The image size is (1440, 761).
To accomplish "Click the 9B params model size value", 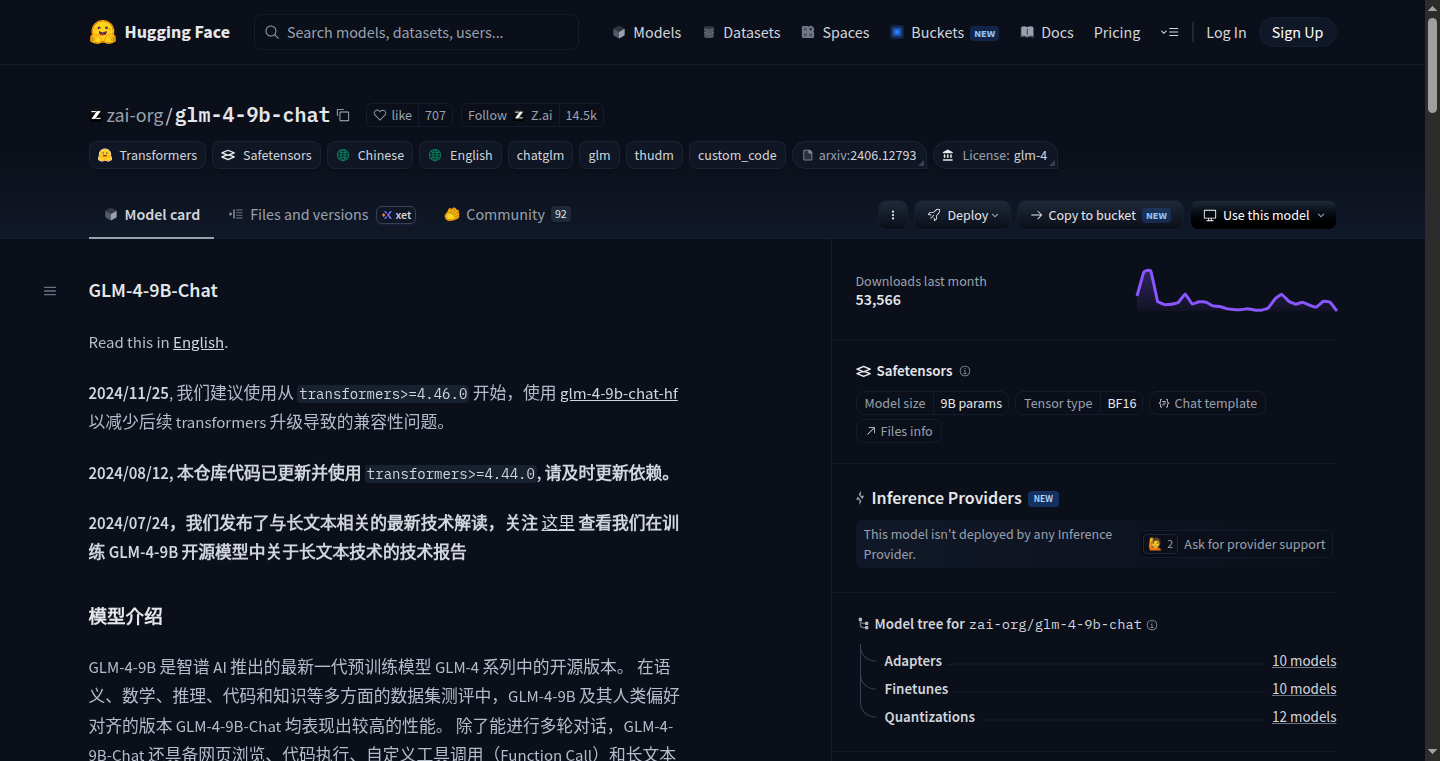I will 971,403.
